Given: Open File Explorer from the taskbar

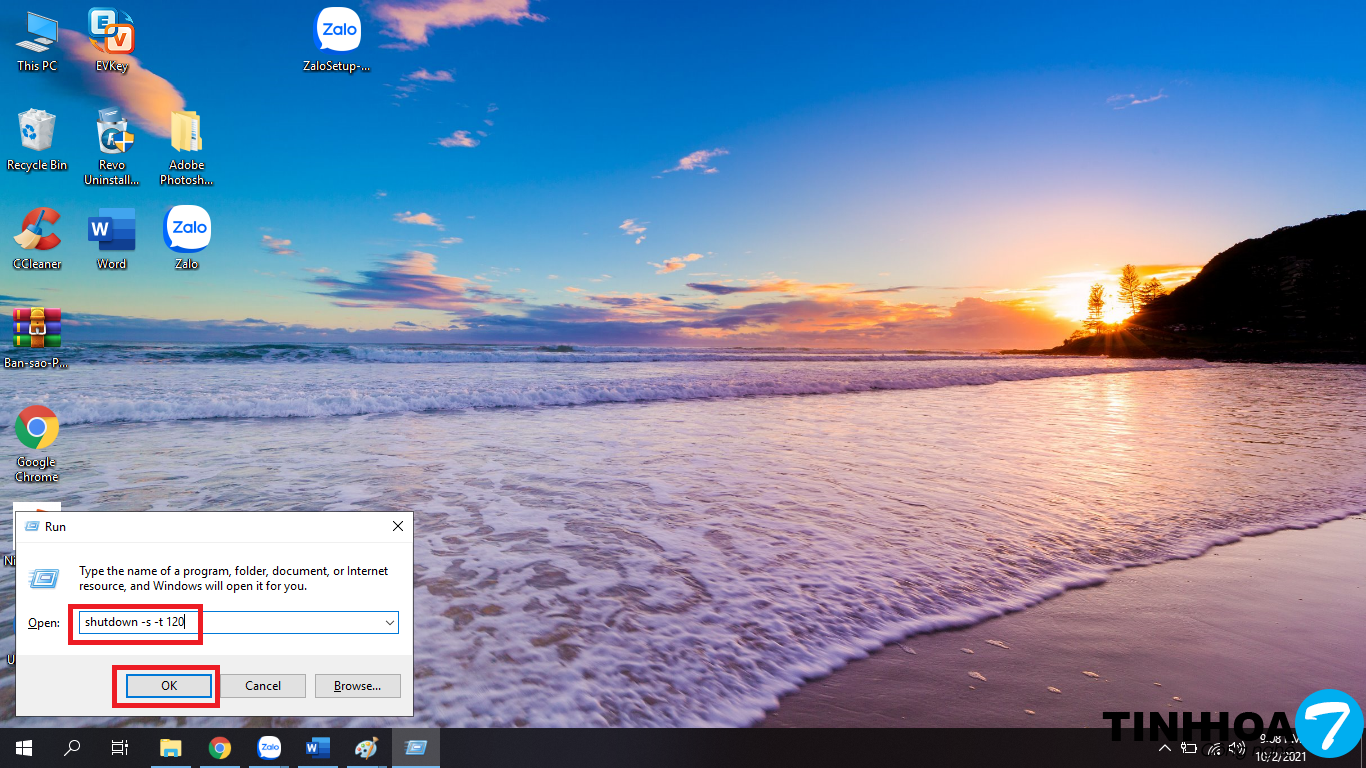Looking at the screenshot, I should [171, 748].
